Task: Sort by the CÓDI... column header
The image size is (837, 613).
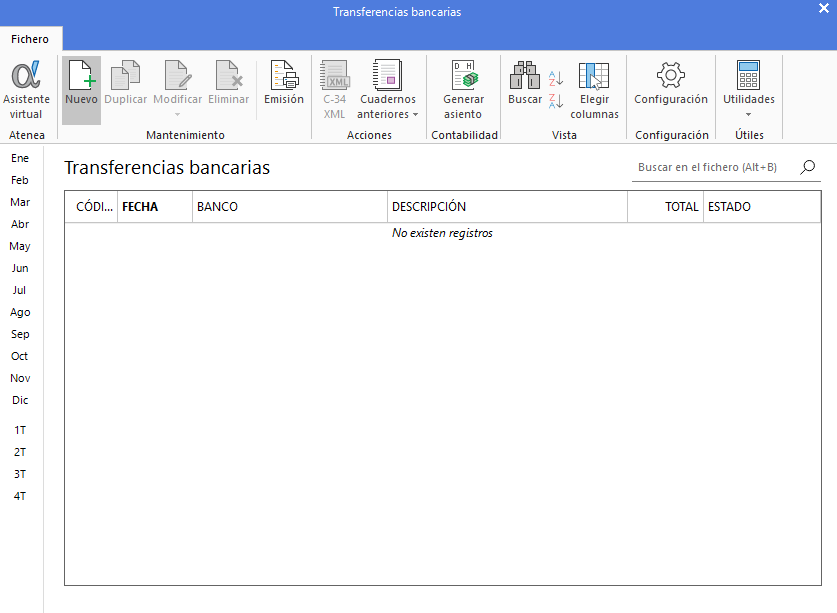Action: [x=91, y=207]
